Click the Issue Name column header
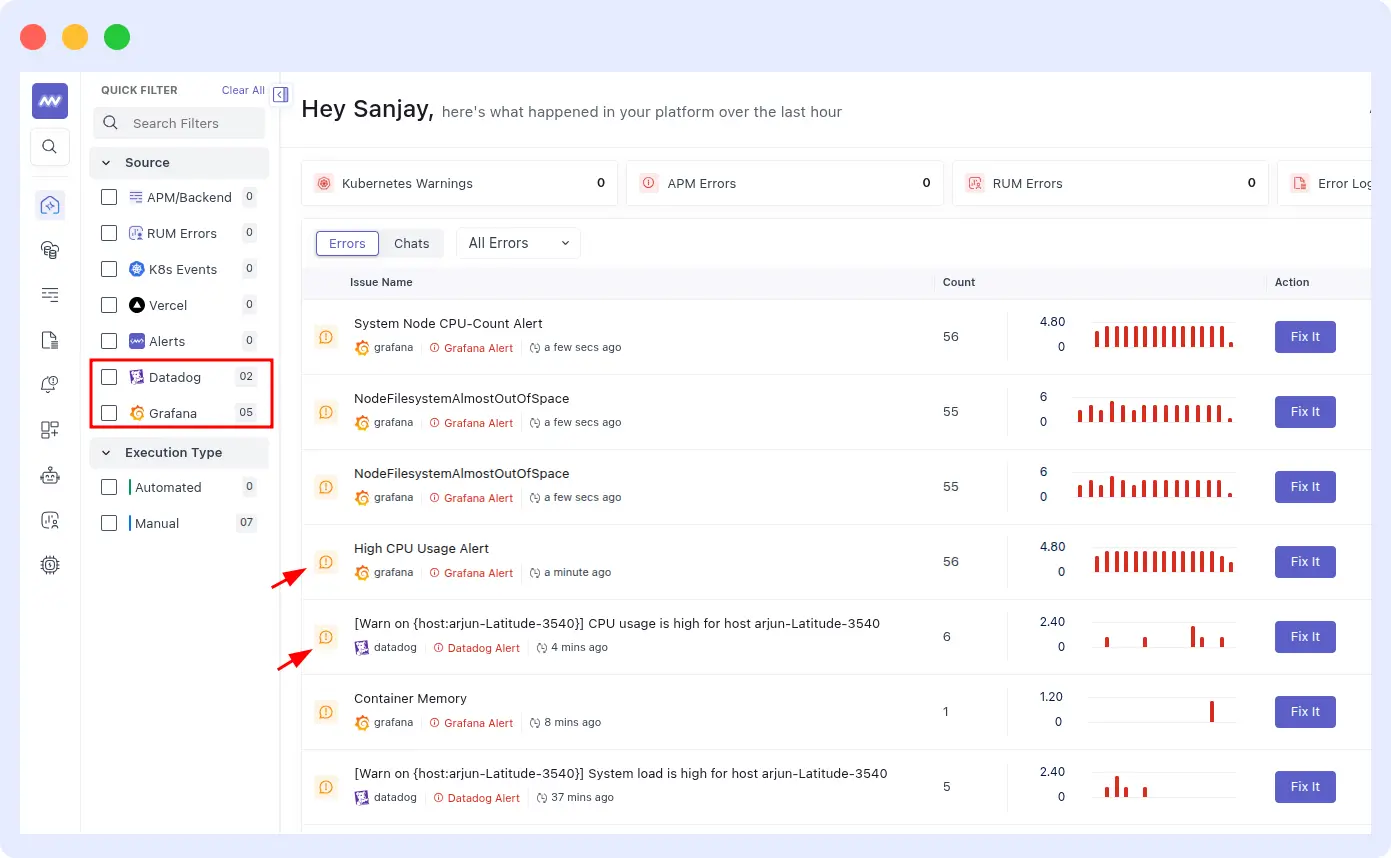The height and width of the screenshot is (858, 1391). point(381,282)
